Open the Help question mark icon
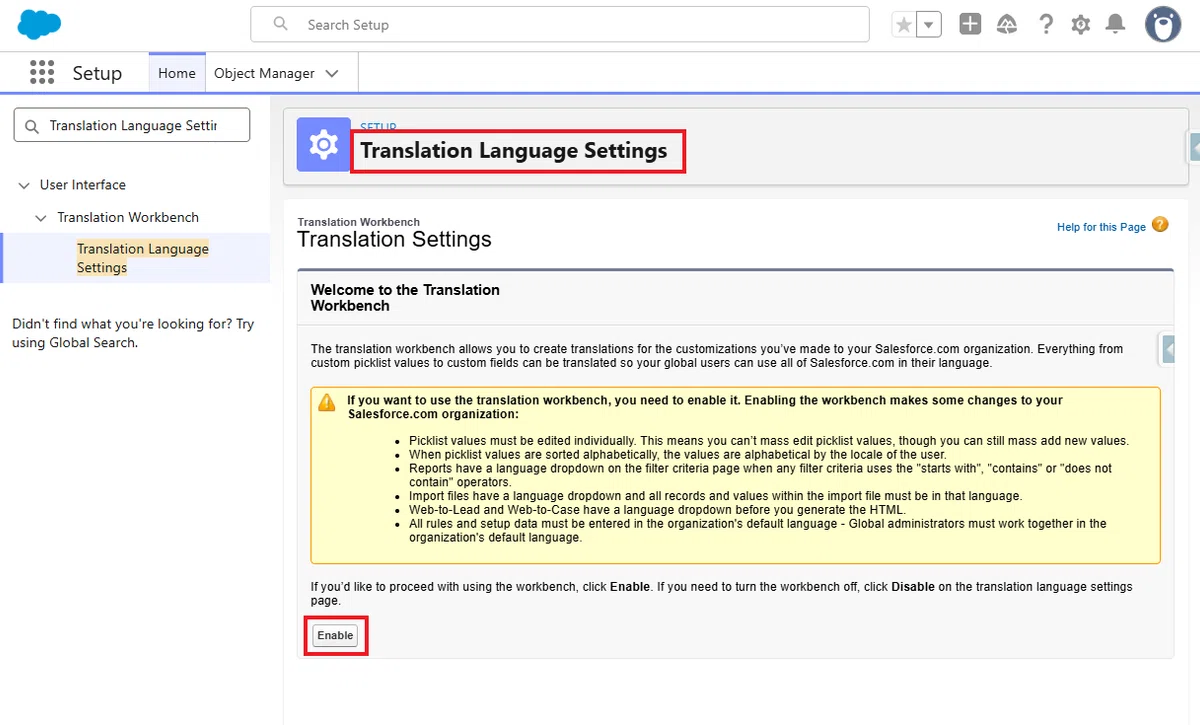Viewport: 1200px width, 725px height. tap(1046, 25)
